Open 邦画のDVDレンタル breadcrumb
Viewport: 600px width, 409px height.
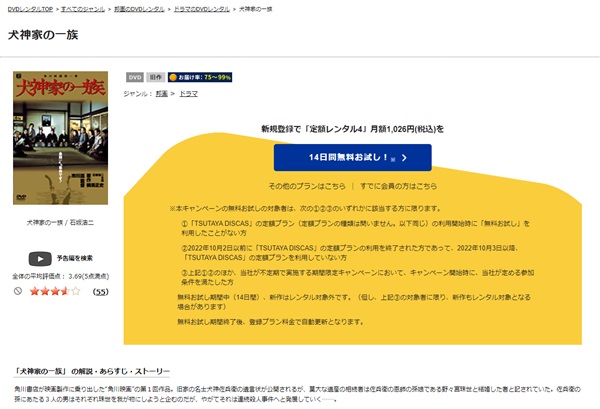pos(139,9)
